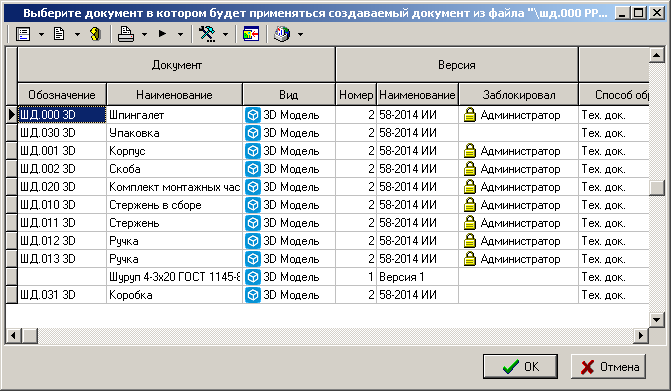Viewport: 671px width, 391px height.
Task: Click the horizontal scrollbar right arrow
Action: (641, 336)
